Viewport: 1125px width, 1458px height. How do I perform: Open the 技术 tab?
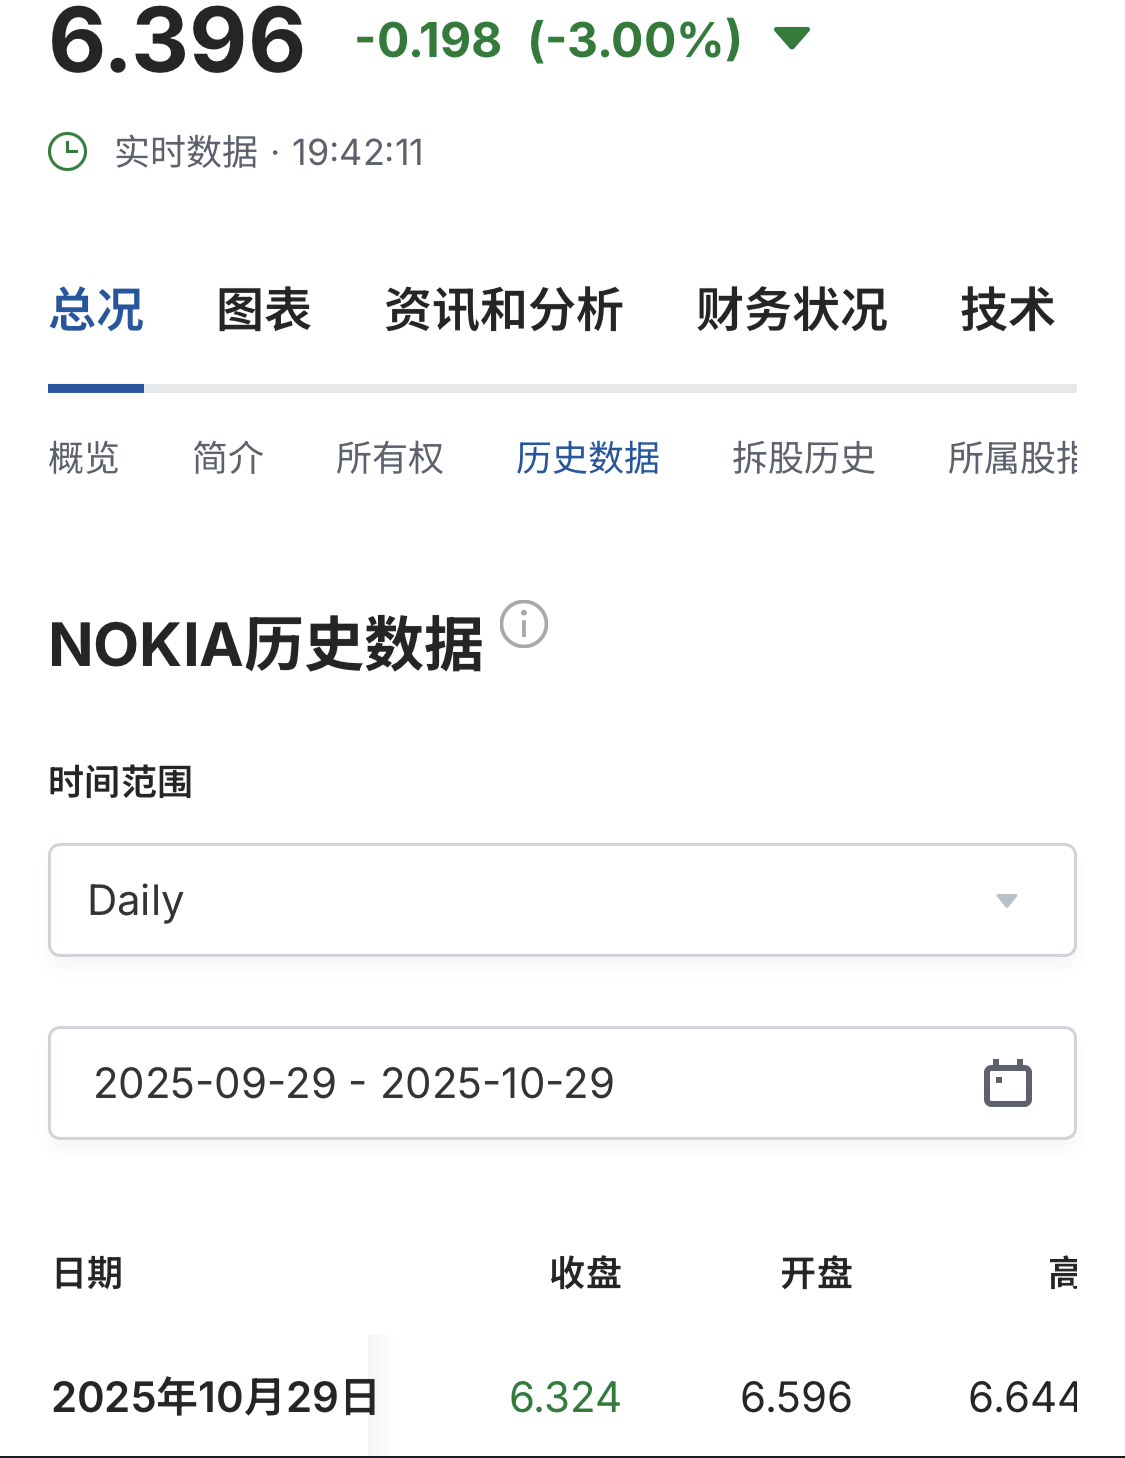pyautogui.click(x=1007, y=310)
